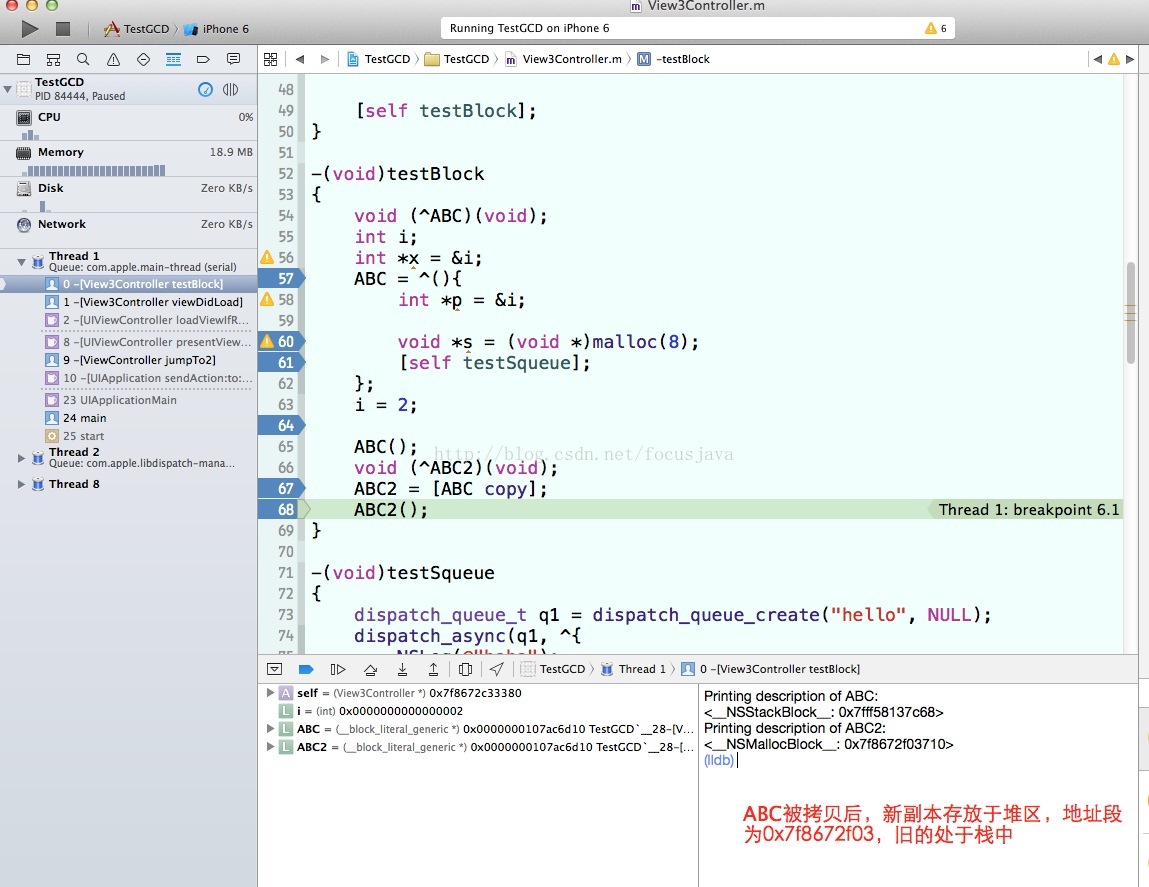
Task: Click Continue program execution button
Action: [338, 669]
